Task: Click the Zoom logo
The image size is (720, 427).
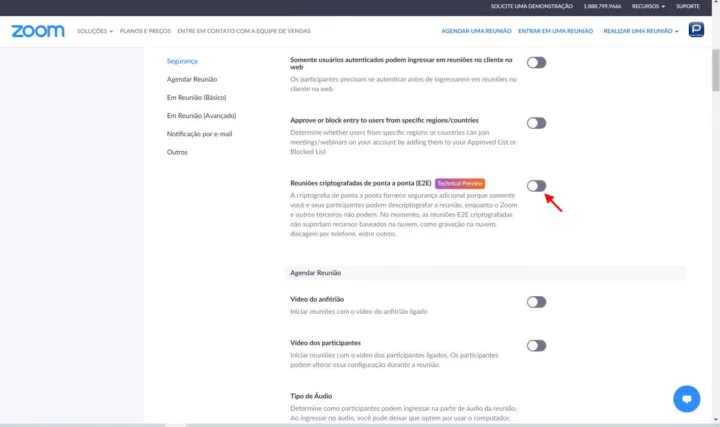Action: tap(38, 31)
